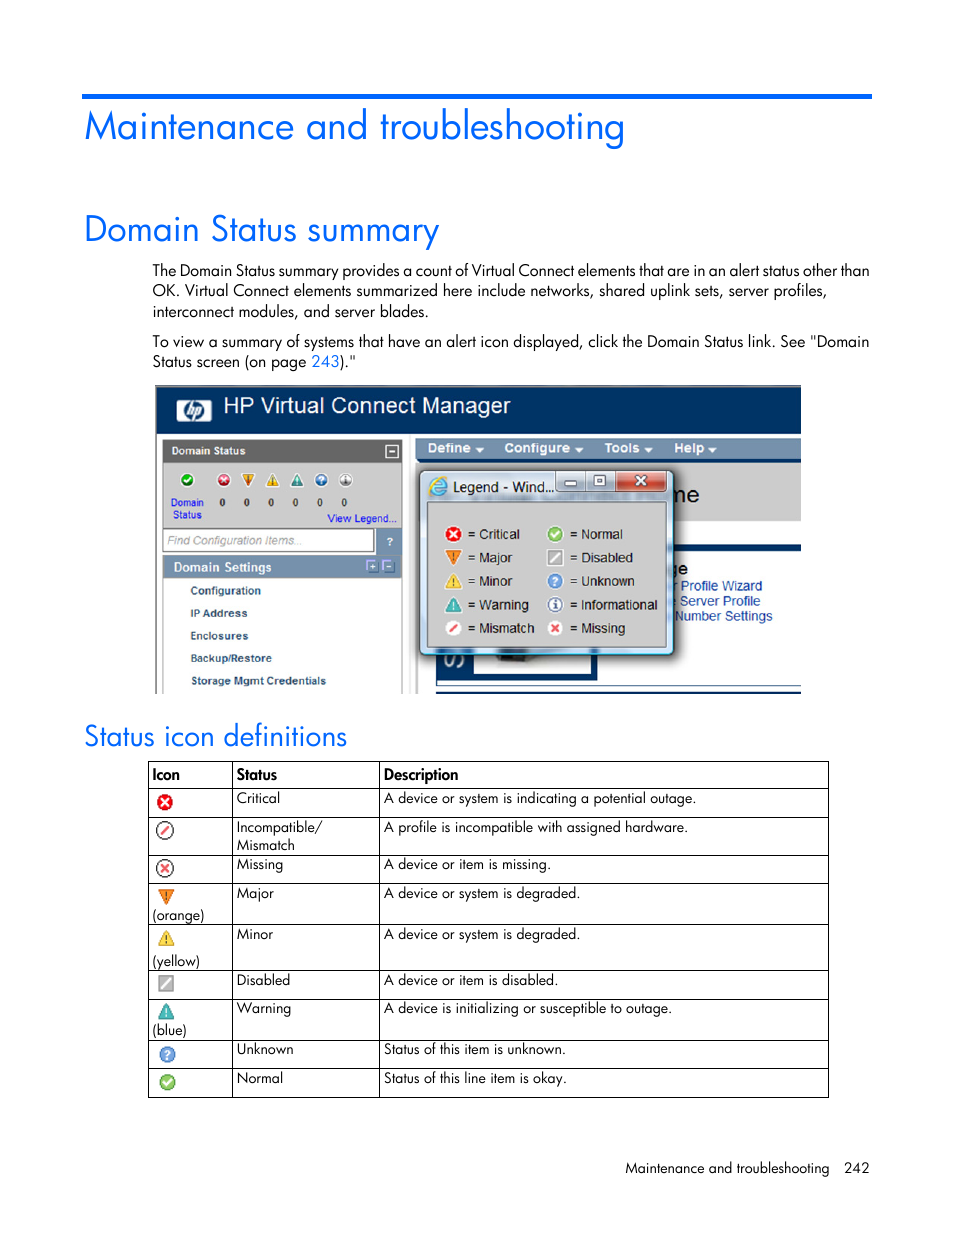Image resolution: width=954 pixels, height=1235 pixels.
Task: Collapse all Domain Settings items with minus button
Action: (x=388, y=566)
